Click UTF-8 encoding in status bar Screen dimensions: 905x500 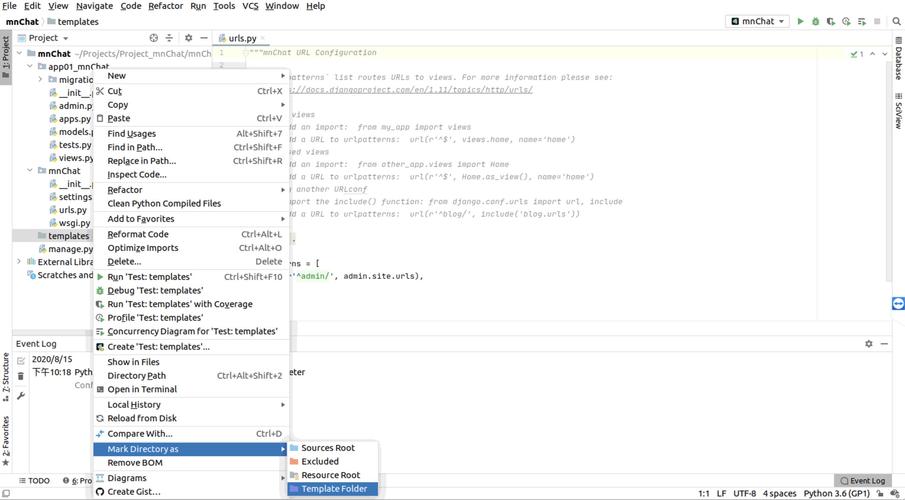[745, 494]
